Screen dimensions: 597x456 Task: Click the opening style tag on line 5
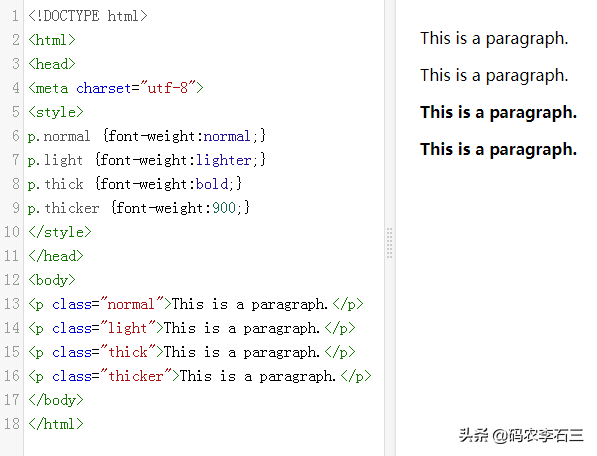[56, 112]
